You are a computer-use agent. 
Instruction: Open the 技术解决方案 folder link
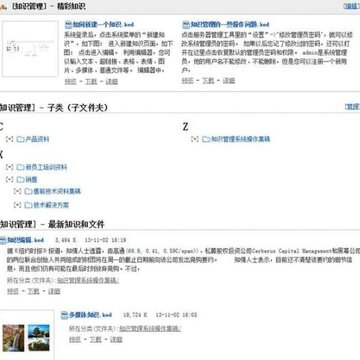pyautogui.click(x=51, y=205)
